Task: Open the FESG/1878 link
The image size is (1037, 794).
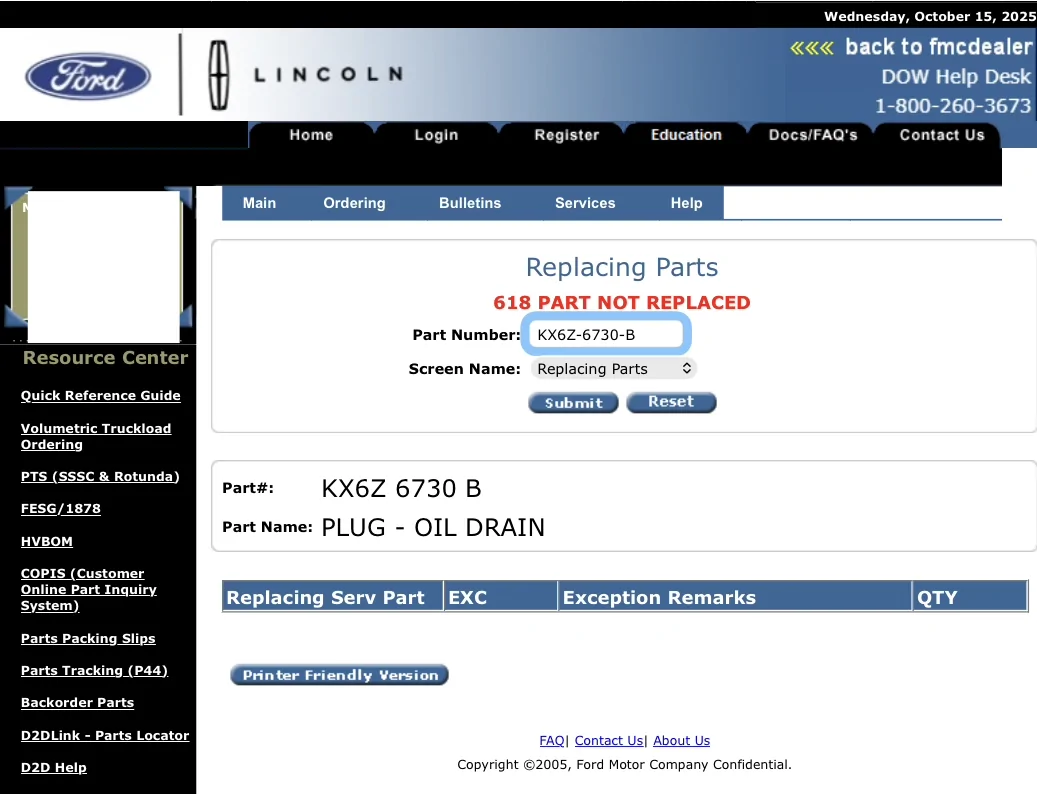Action: click(61, 508)
